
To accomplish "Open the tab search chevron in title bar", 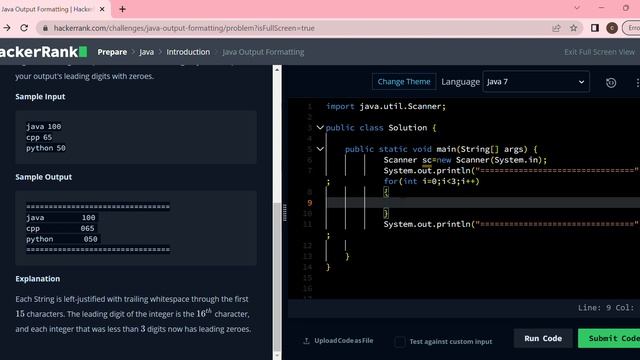I will pyautogui.click(x=577, y=8).
